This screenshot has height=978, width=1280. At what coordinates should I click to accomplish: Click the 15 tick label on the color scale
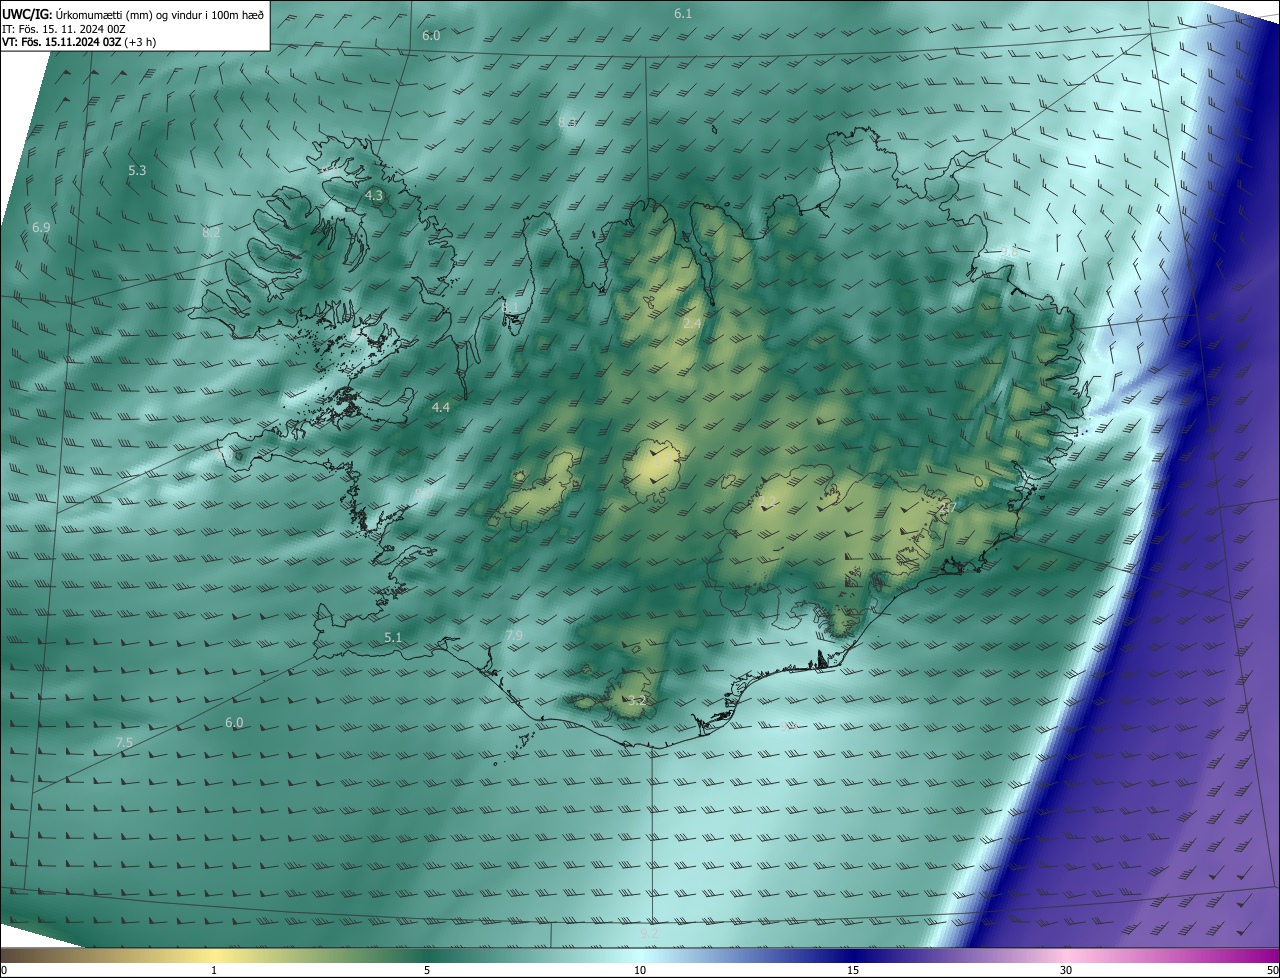click(853, 970)
